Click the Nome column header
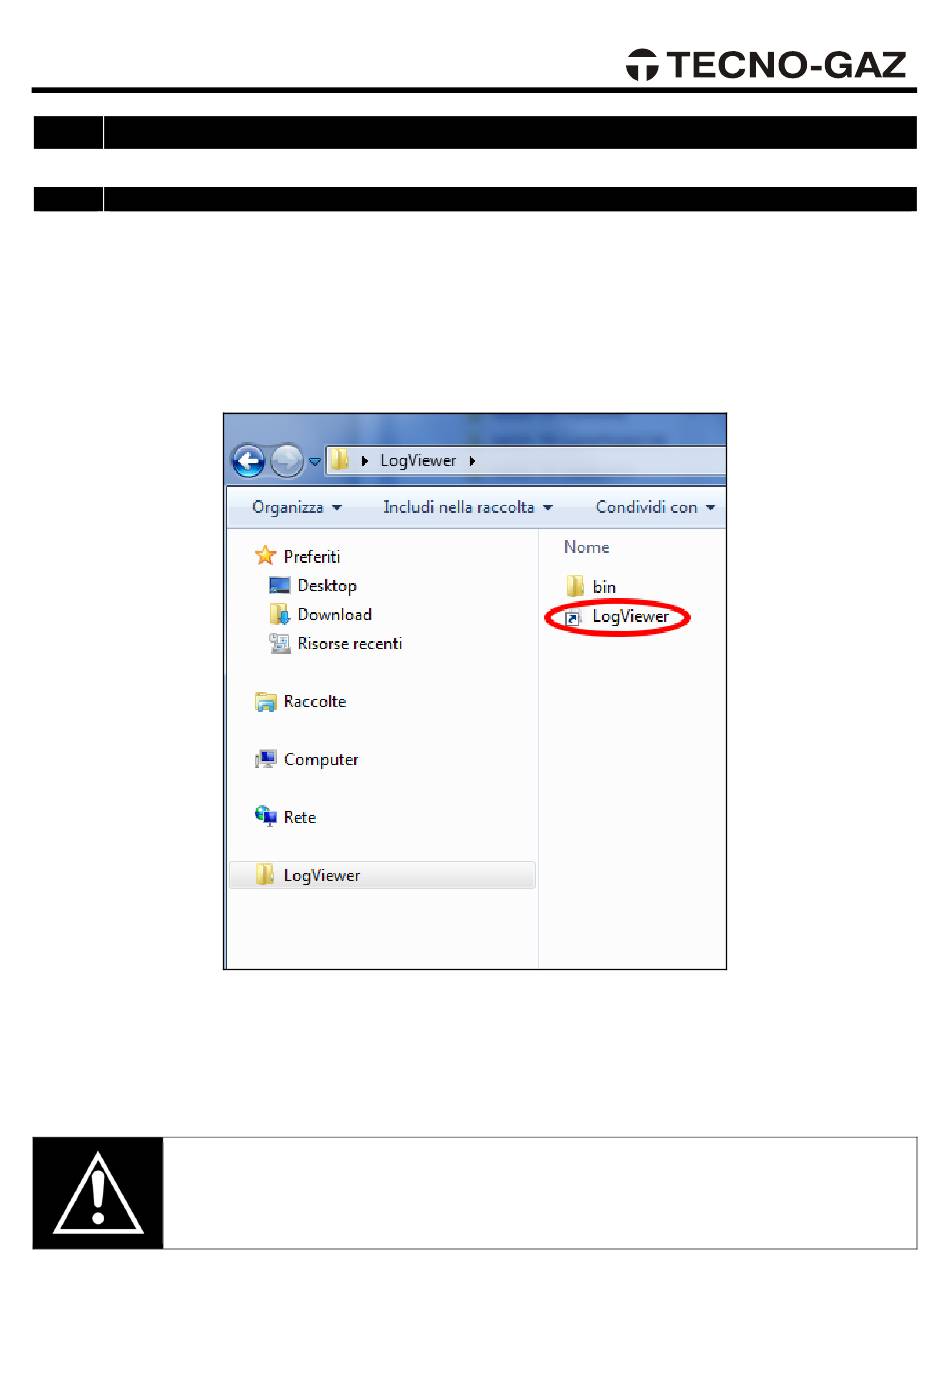Viewport: 950px width, 1387px height. (x=587, y=547)
